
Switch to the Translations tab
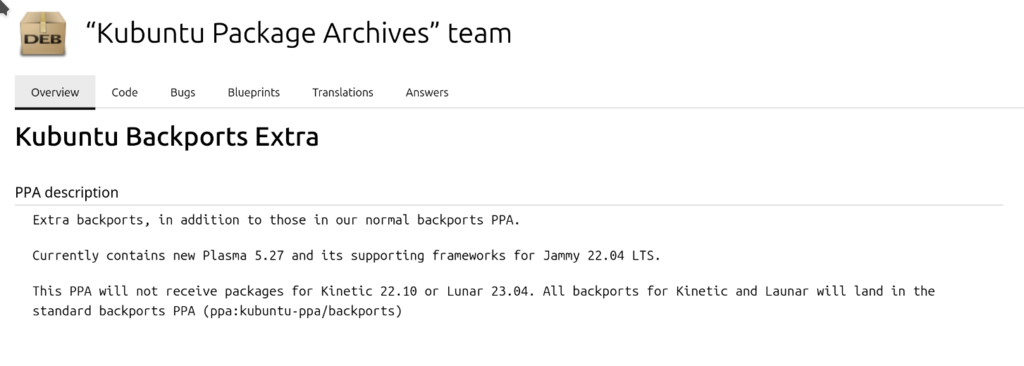click(342, 92)
